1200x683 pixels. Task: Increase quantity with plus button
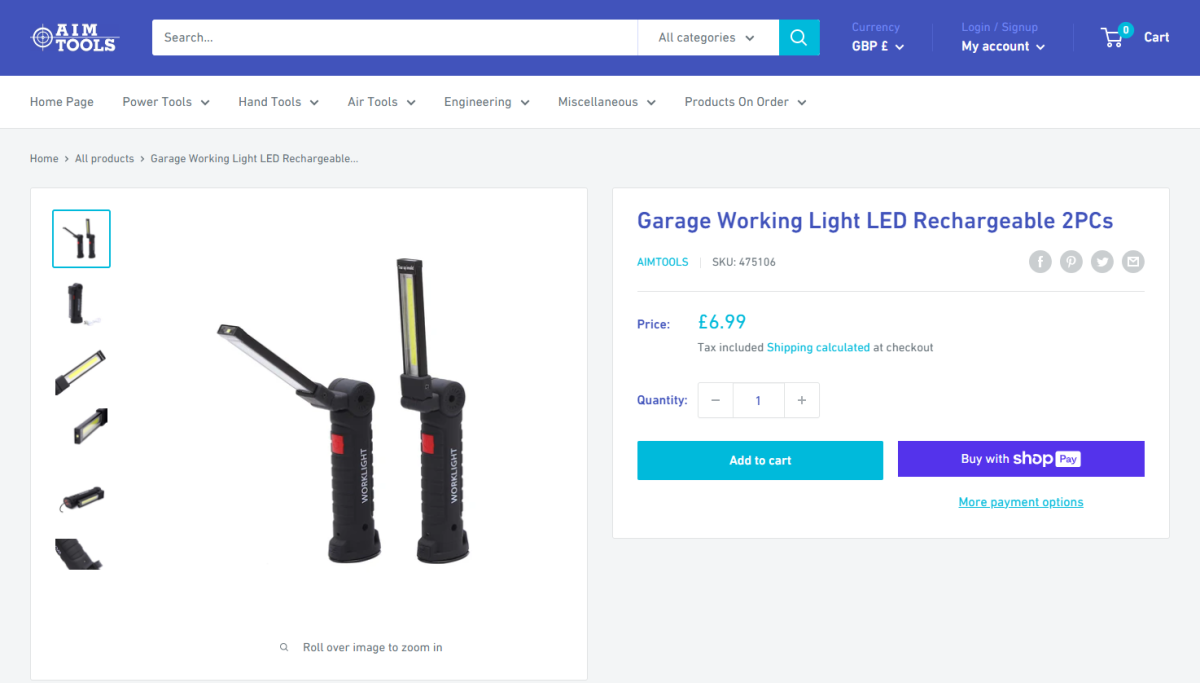pos(802,400)
